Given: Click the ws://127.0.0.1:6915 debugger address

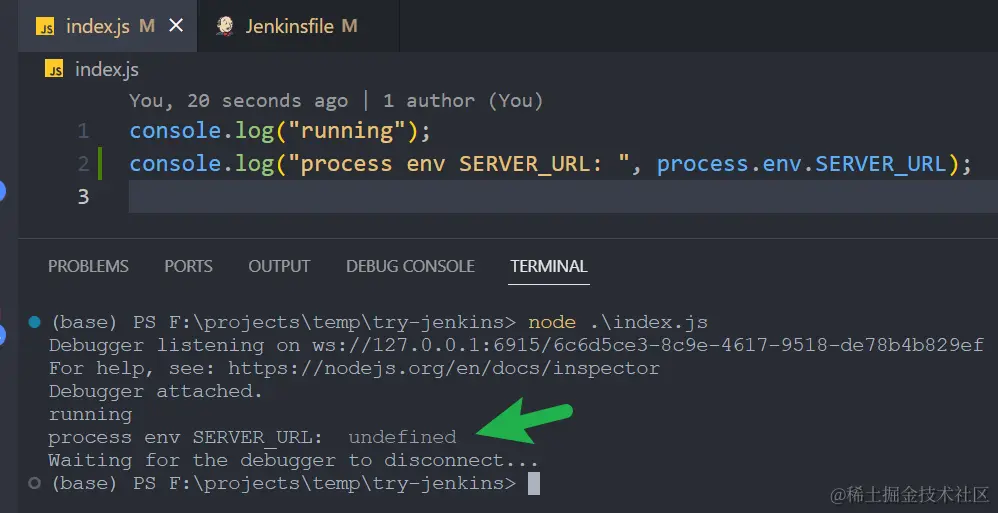Looking at the screenshot, I should click(648, 346).
